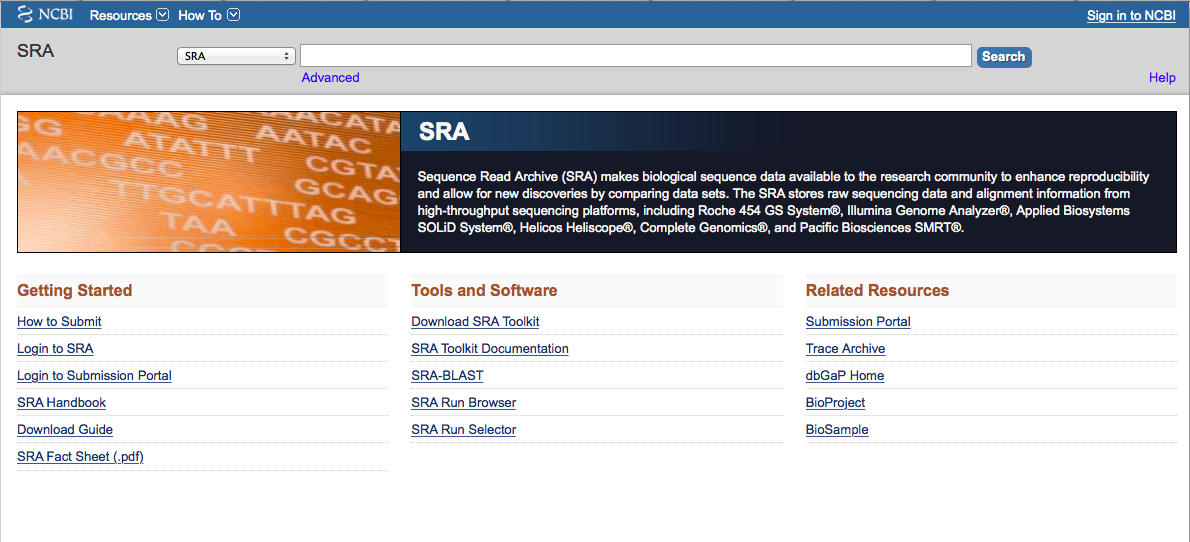Screen dimensions: 1190x542
Task: Open How to Submit link
Action: [59, 322]
